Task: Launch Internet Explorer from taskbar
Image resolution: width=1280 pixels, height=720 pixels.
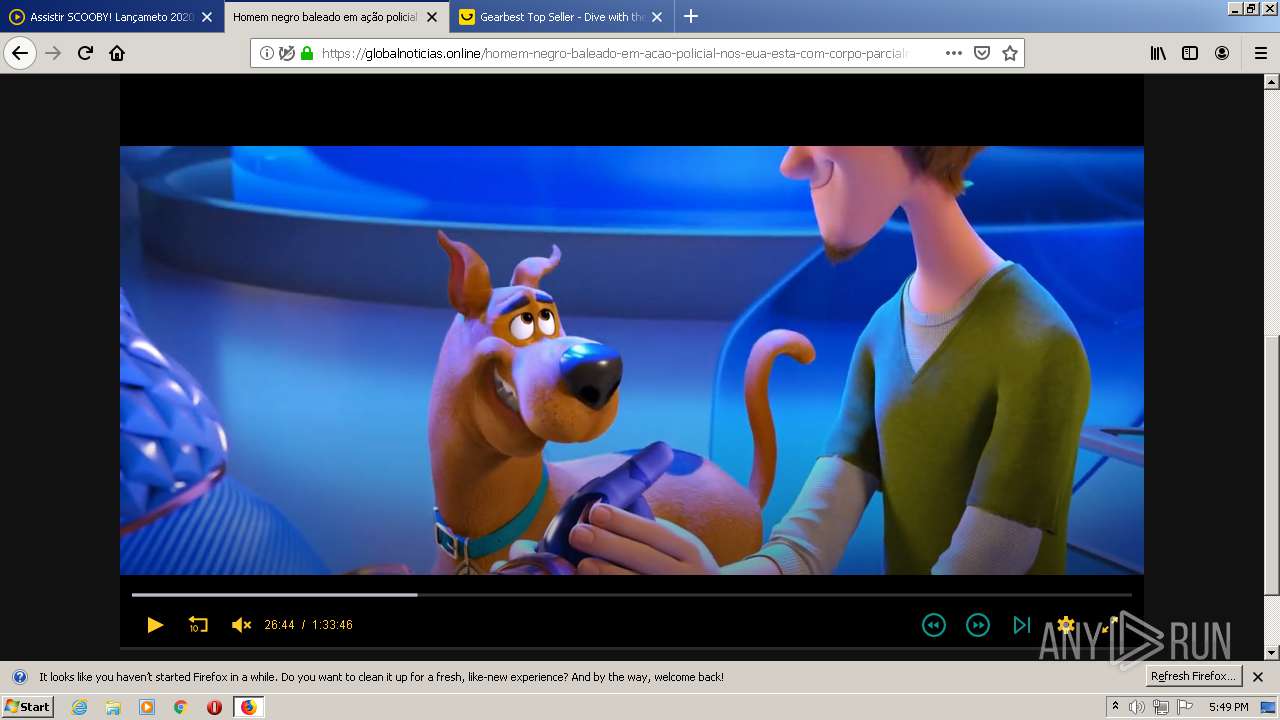Action: coord(79,707)
